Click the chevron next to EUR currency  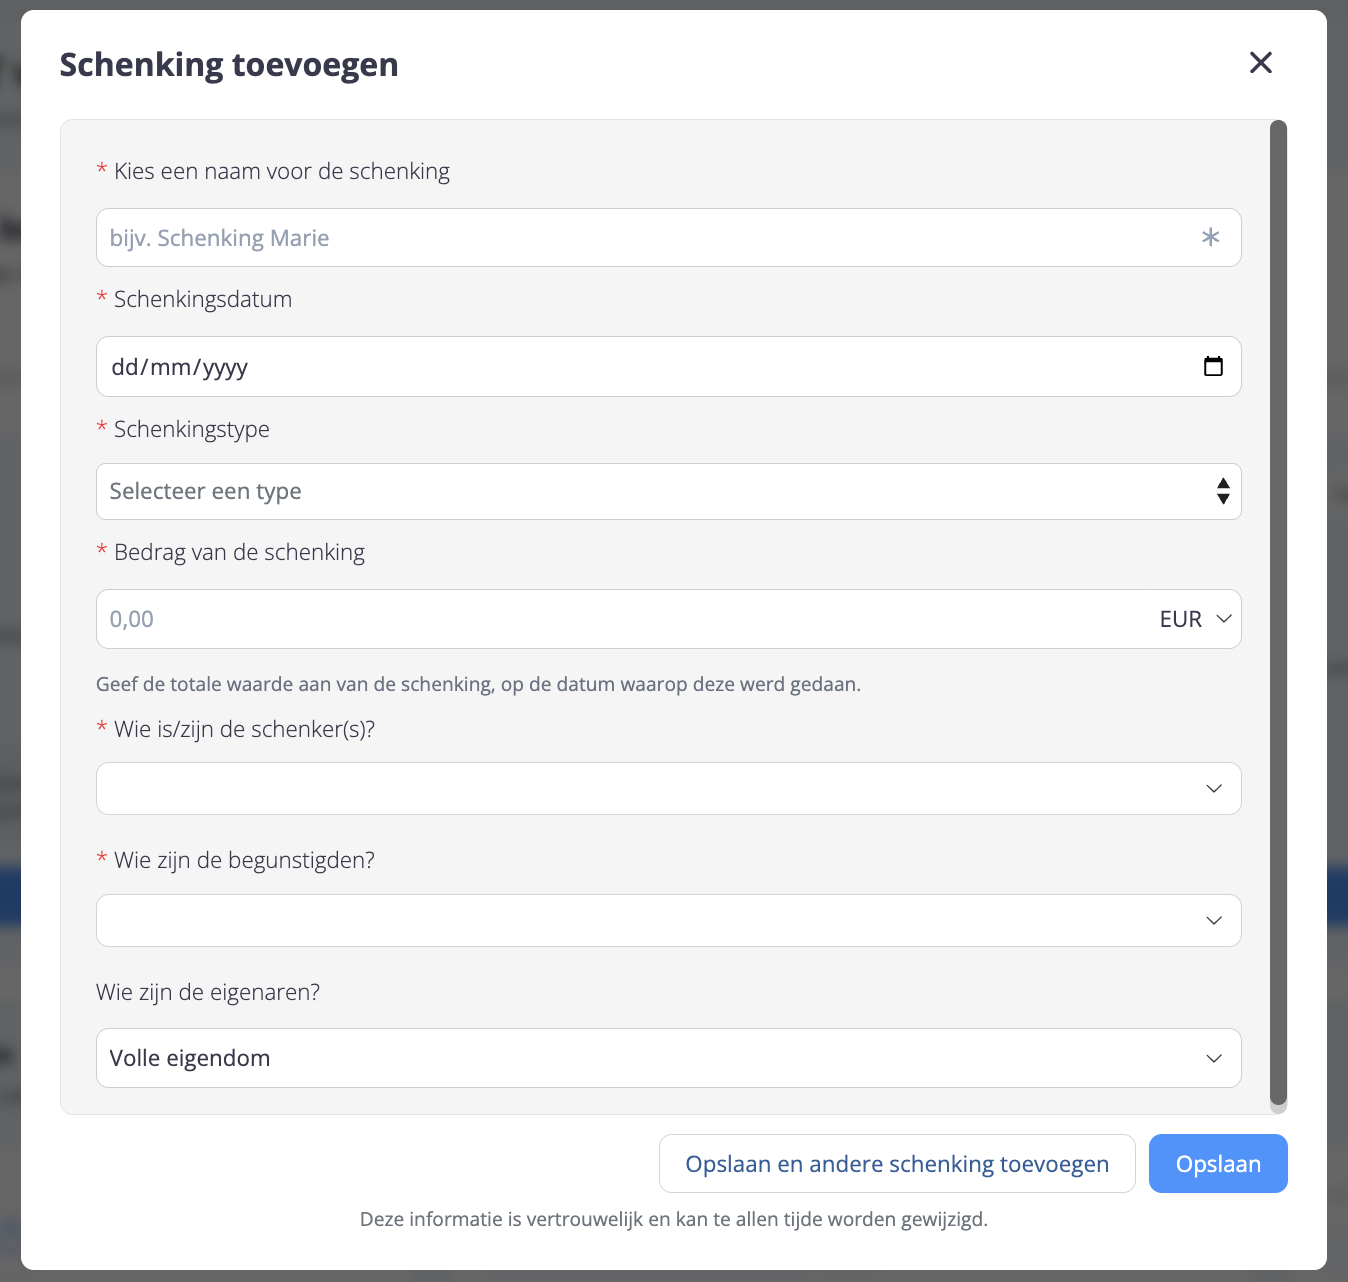click(1223, 619)
